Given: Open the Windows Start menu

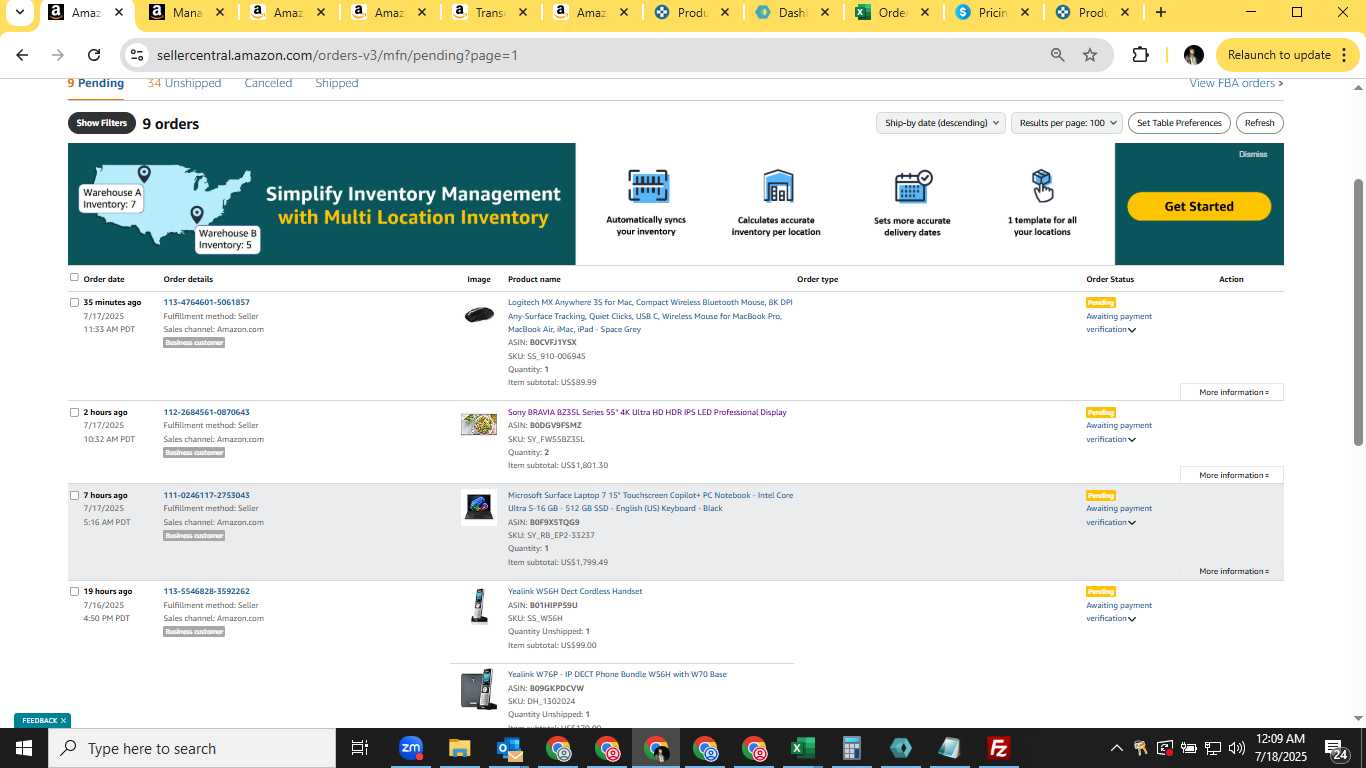Looking at the screenshot, I should click(x=24, y=748).
